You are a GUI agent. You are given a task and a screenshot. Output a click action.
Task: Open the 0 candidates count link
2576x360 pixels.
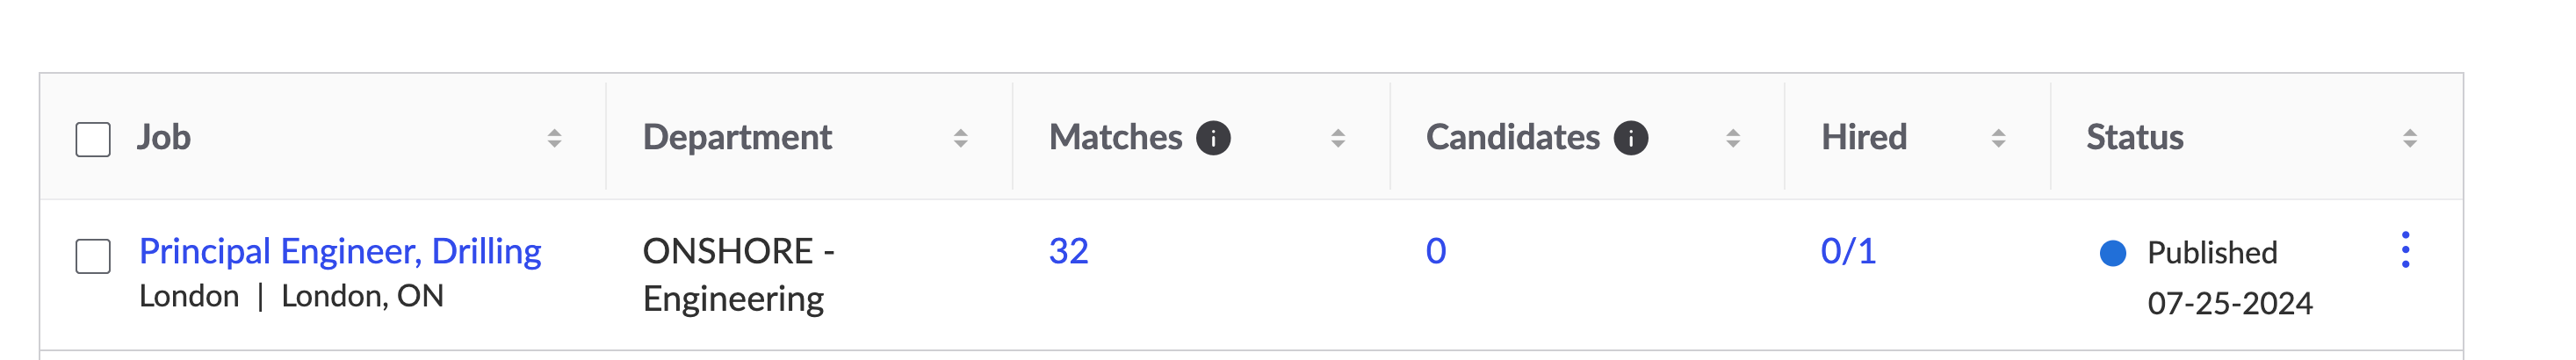pyautogui.click(x=1435, y=251)
